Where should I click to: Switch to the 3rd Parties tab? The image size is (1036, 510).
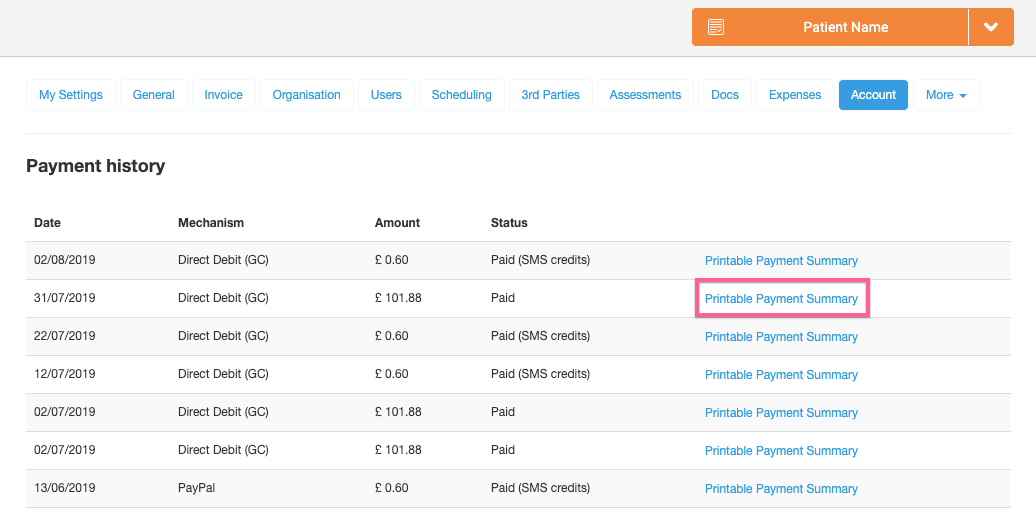click(550, 95)
